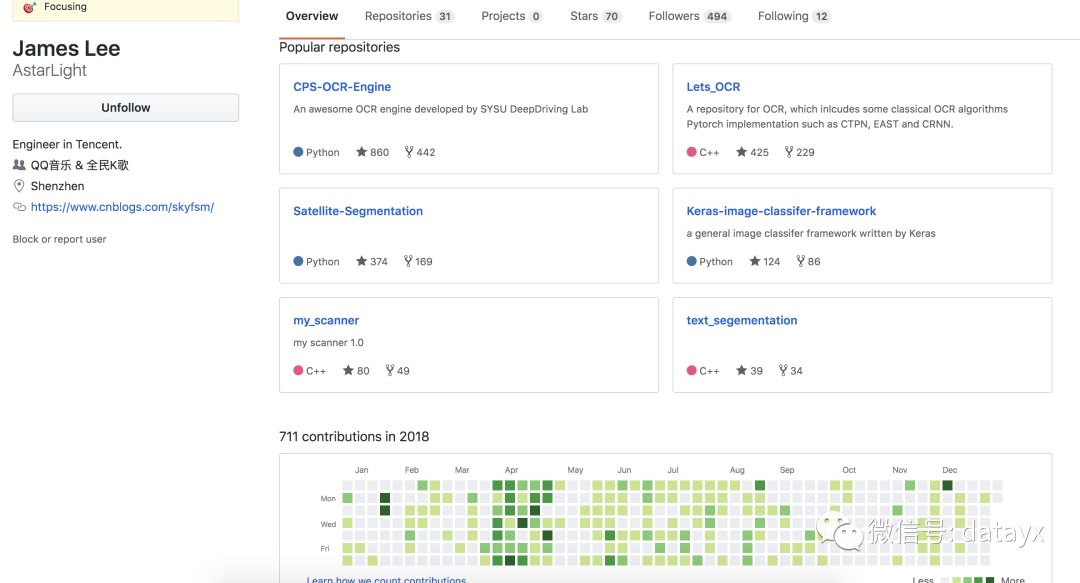
Task: Click the organization icon beside QQ音乐
Action: pos(19,165)
